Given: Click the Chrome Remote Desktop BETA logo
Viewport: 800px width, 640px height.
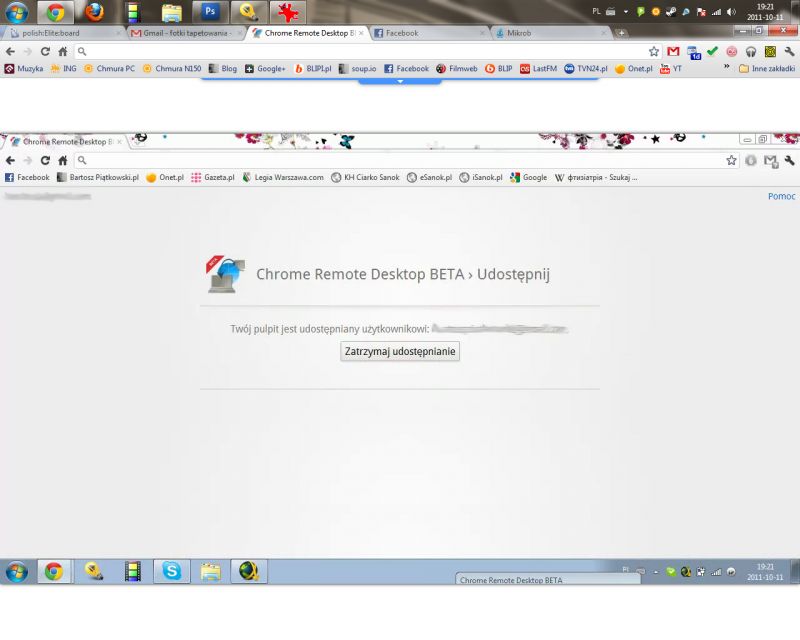Looking at the screenshot, I should (226, 274).
